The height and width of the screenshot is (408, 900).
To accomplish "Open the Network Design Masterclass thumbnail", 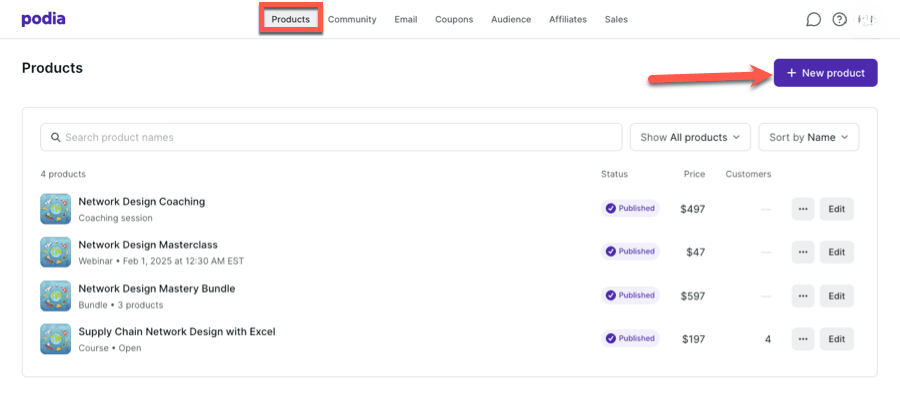I will coord(55,252).
